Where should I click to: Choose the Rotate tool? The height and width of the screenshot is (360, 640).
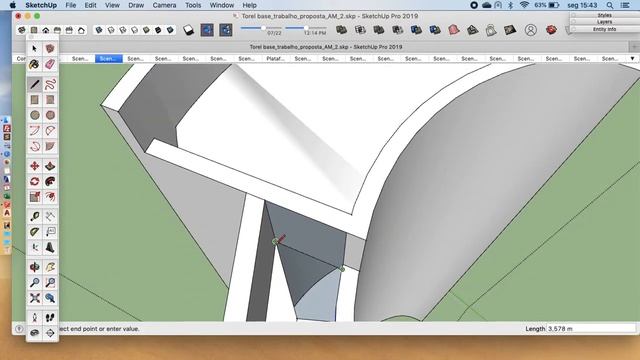[x=35, y=181]
